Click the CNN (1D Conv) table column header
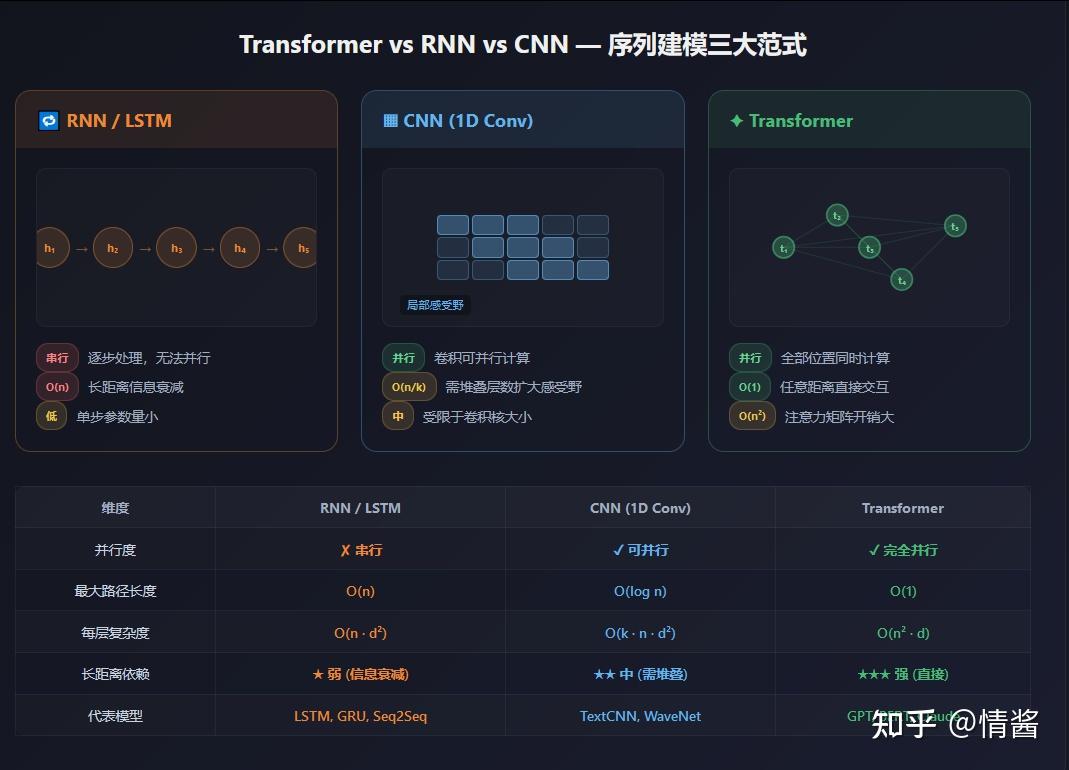Viewport: 1069px width, 770px height. 640,508
